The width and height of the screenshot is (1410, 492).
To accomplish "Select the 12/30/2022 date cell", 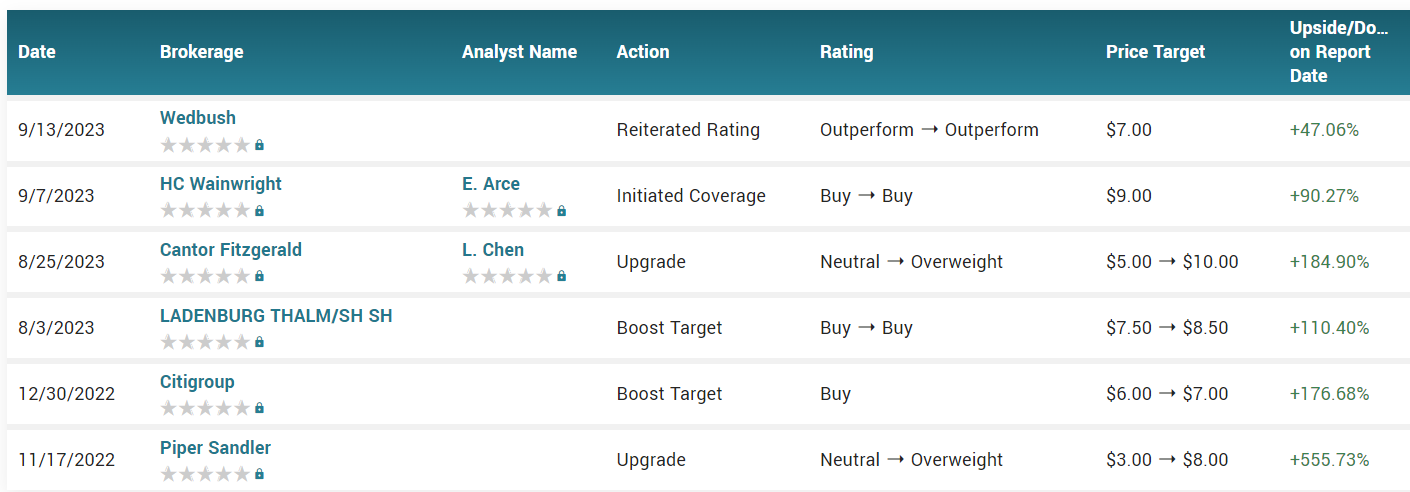I will 66,394.
